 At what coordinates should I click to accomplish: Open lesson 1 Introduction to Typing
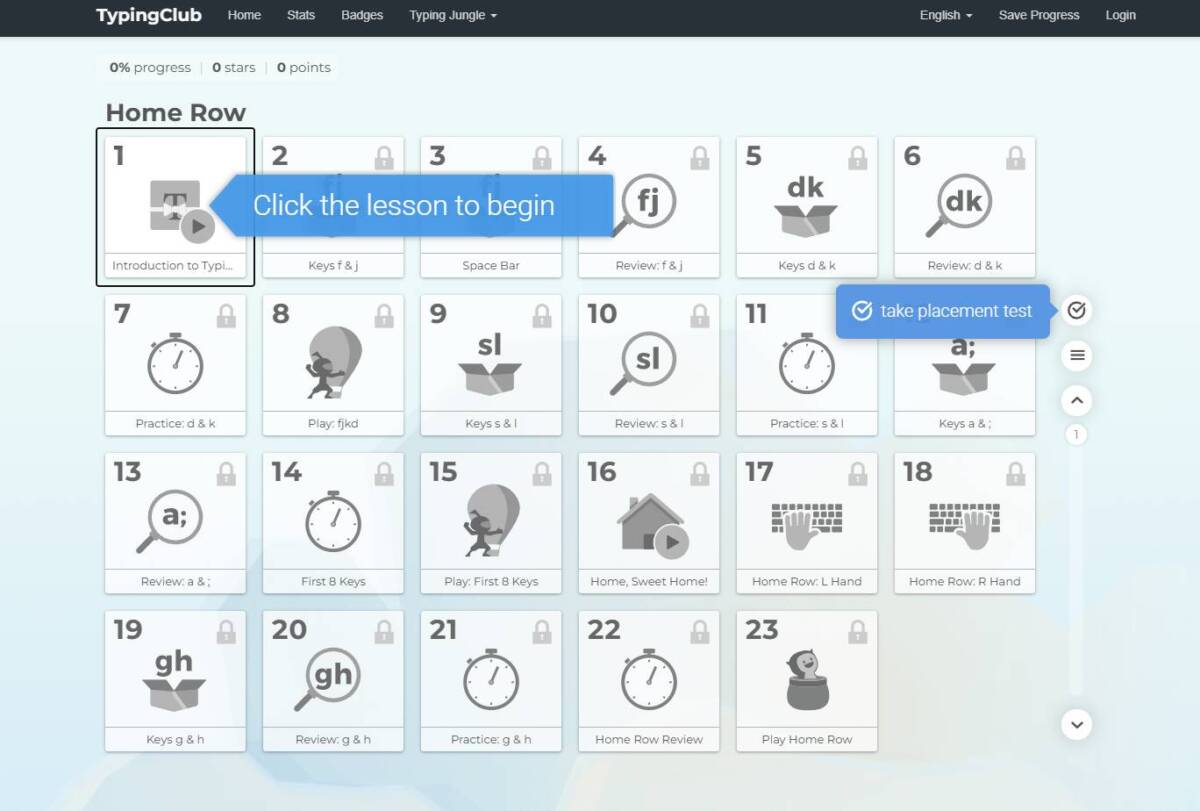click(175, 207)
